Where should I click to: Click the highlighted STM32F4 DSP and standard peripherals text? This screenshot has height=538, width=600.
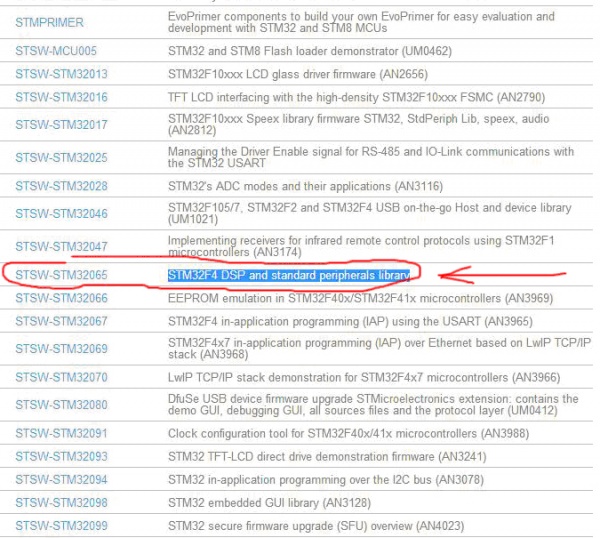click(289, 275)
